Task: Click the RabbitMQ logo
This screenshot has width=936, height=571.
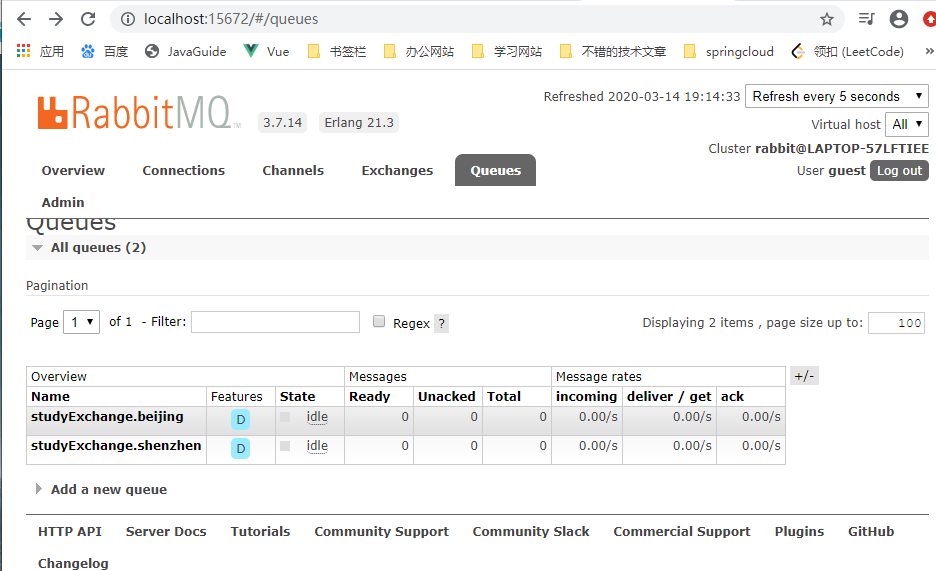Action: point(137,112)
